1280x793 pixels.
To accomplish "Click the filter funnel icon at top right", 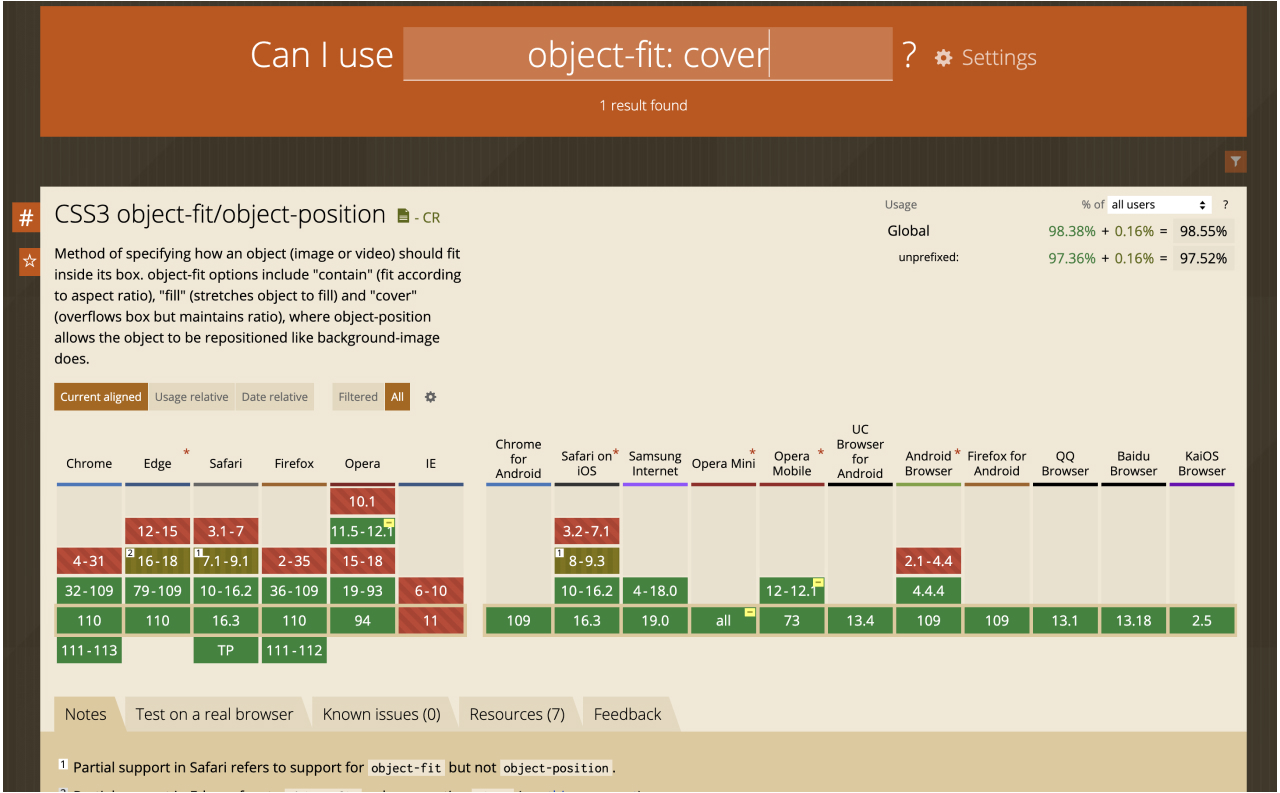I will pos(1235,161).
